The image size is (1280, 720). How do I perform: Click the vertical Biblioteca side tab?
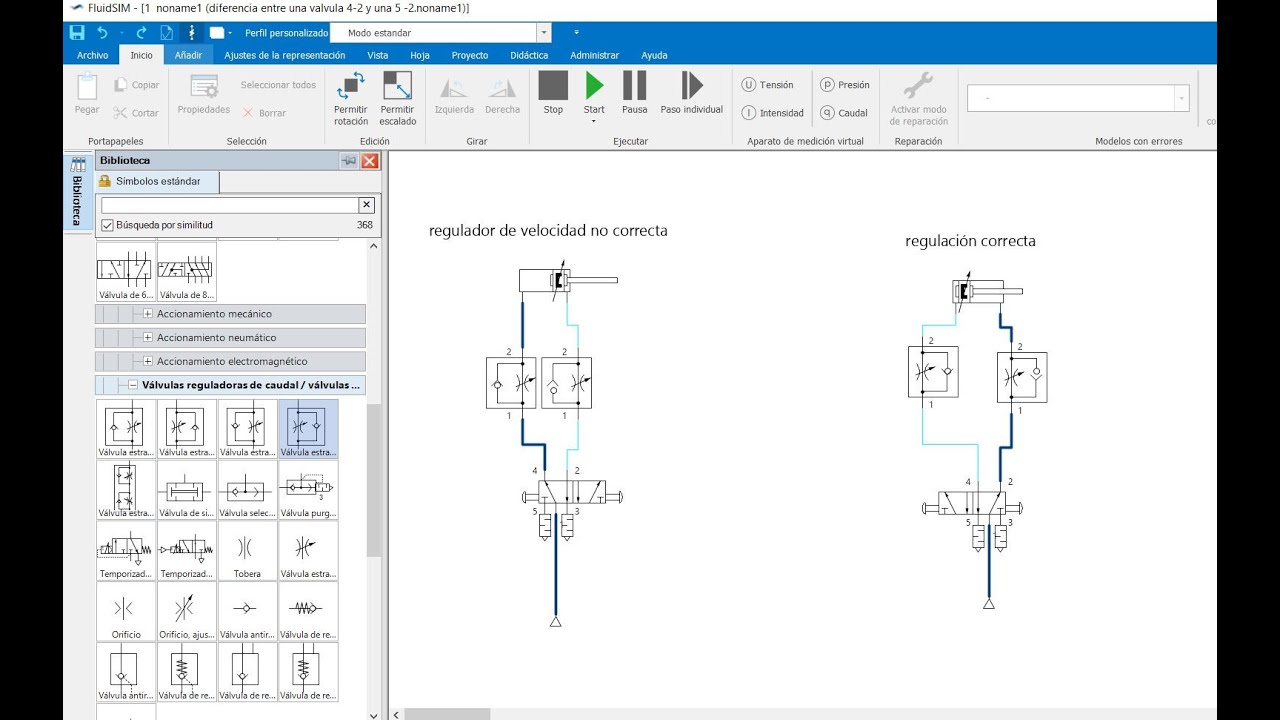(77, 192)
